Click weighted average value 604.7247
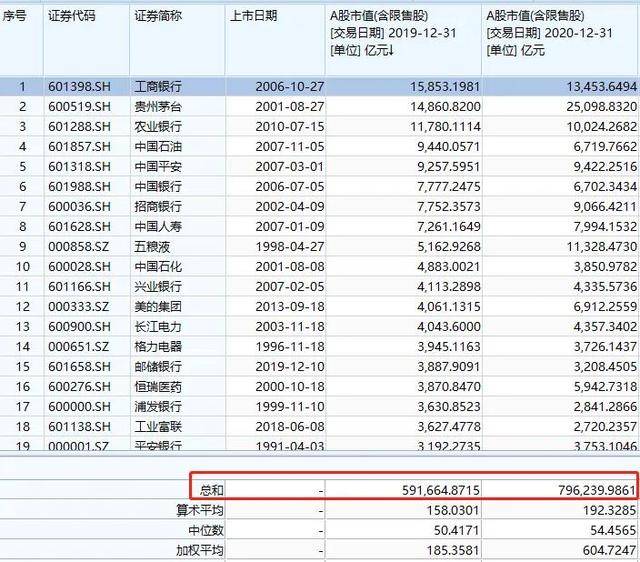 [610, 550]
